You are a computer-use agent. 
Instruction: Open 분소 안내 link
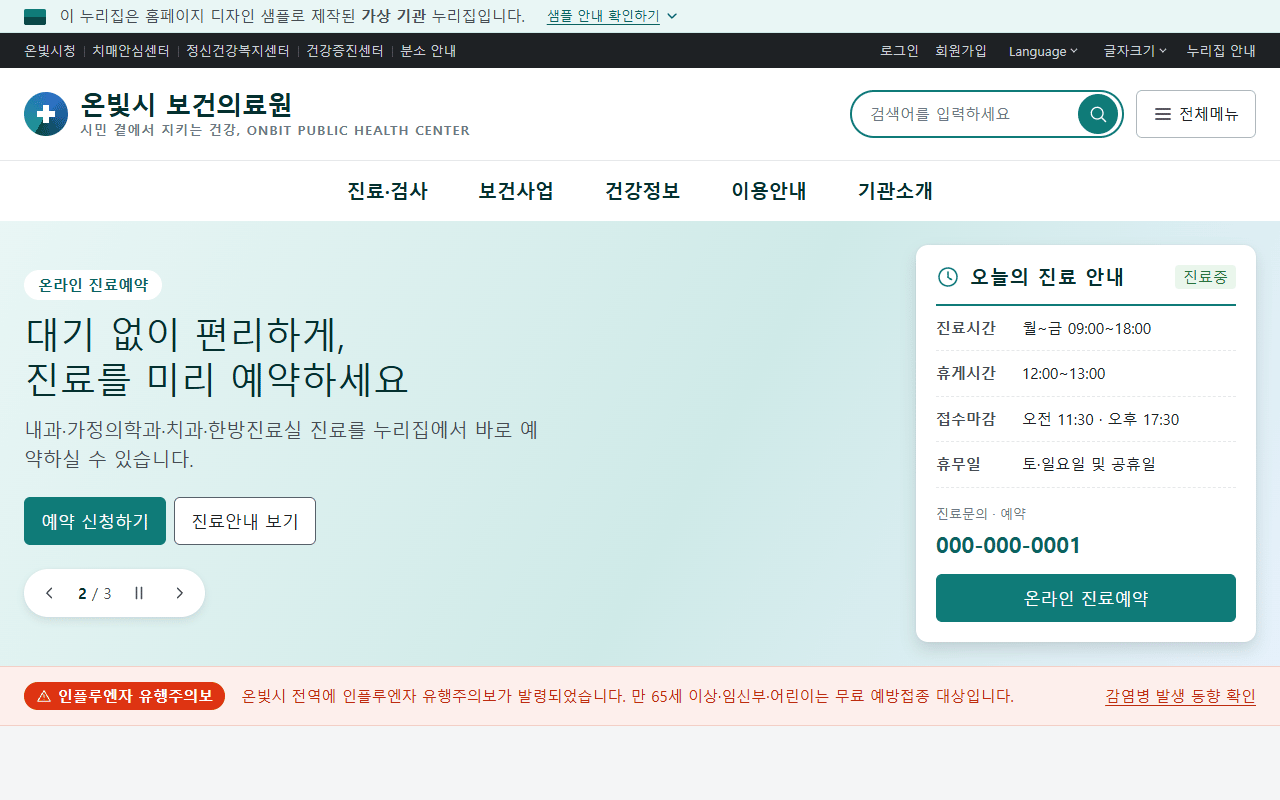click(x=428, y=51)
